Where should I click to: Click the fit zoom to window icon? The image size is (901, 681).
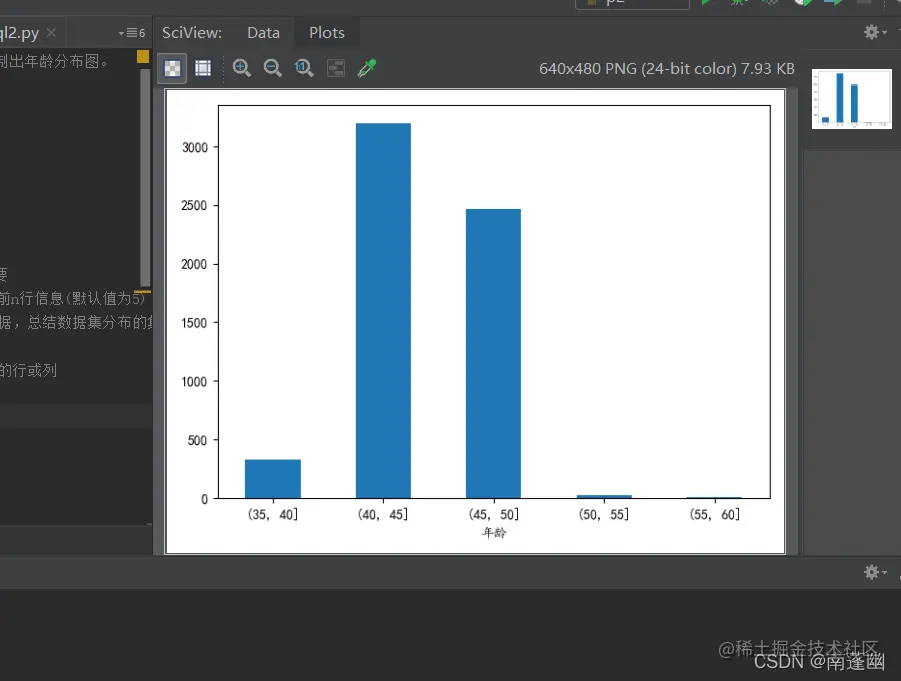point(336,68)
